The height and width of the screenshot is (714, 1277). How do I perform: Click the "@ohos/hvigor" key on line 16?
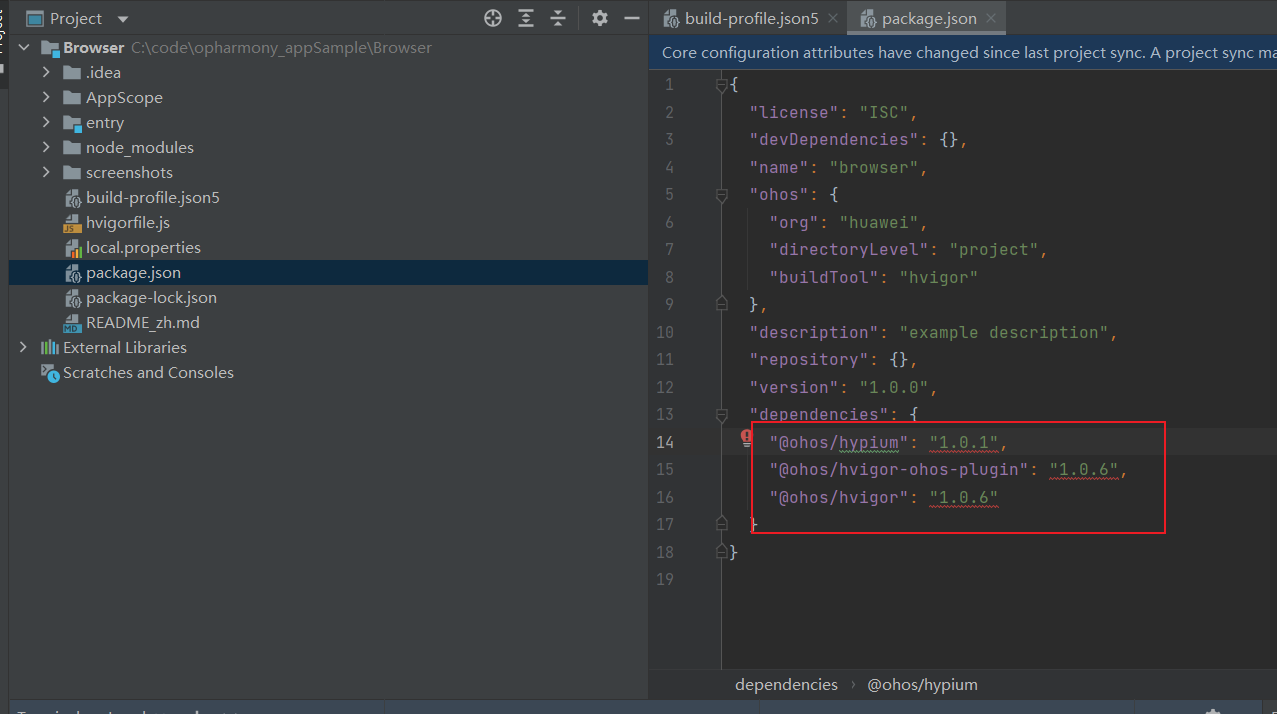point(838,497)
